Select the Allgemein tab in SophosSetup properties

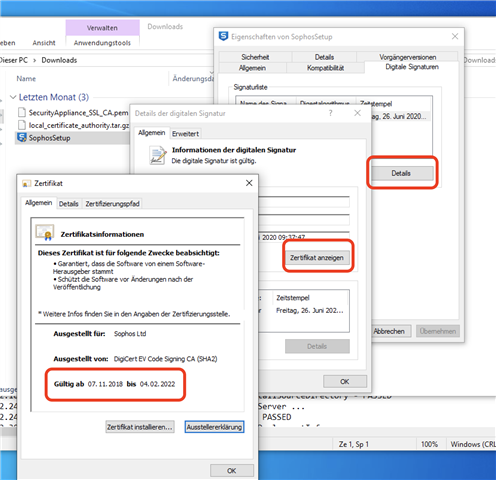[x=252, y=68]
